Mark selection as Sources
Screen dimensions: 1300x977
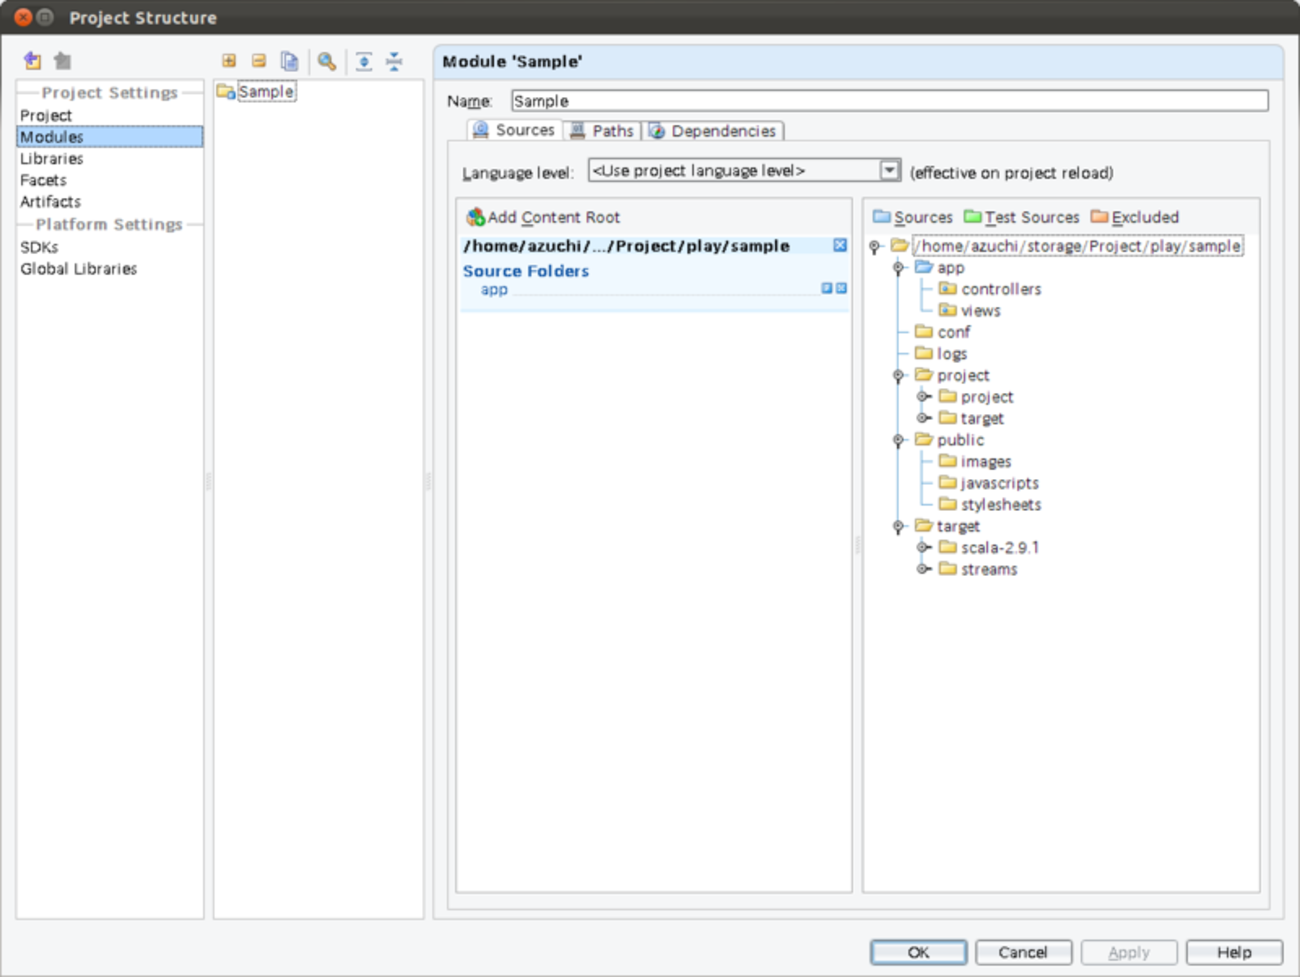[x=912, y=217]
